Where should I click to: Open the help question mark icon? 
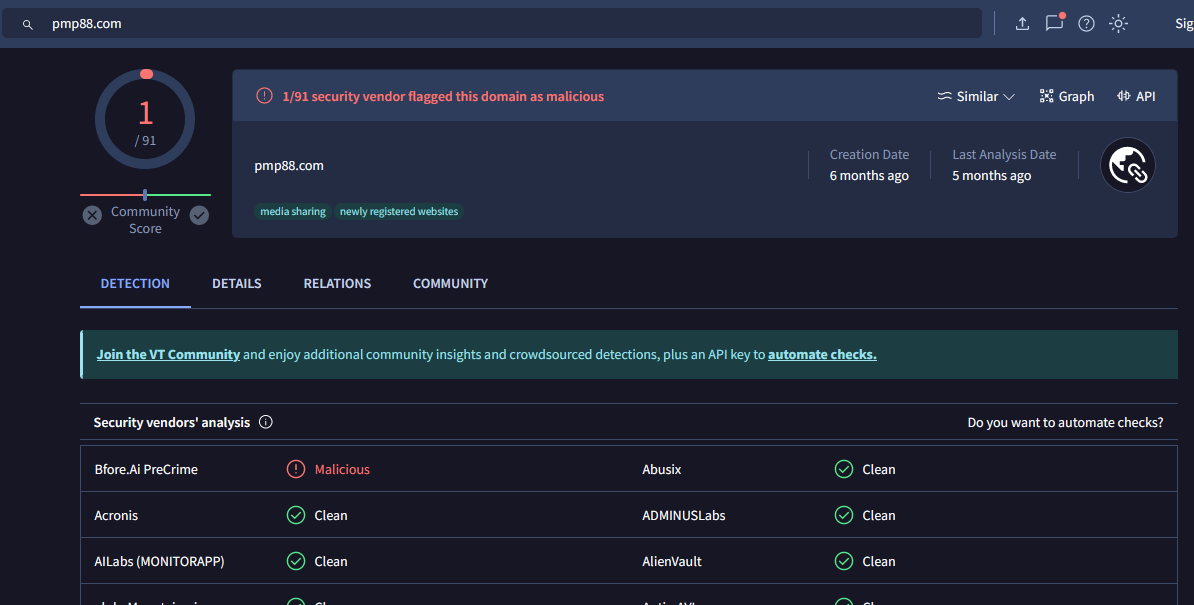click(x=1087, y=24)
